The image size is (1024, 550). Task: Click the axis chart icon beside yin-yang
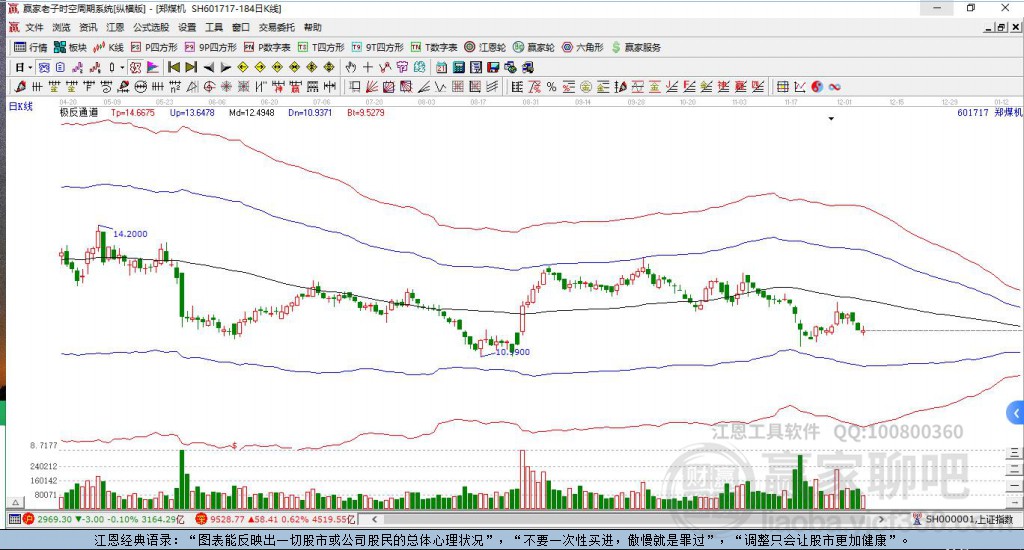click(800, 87)
